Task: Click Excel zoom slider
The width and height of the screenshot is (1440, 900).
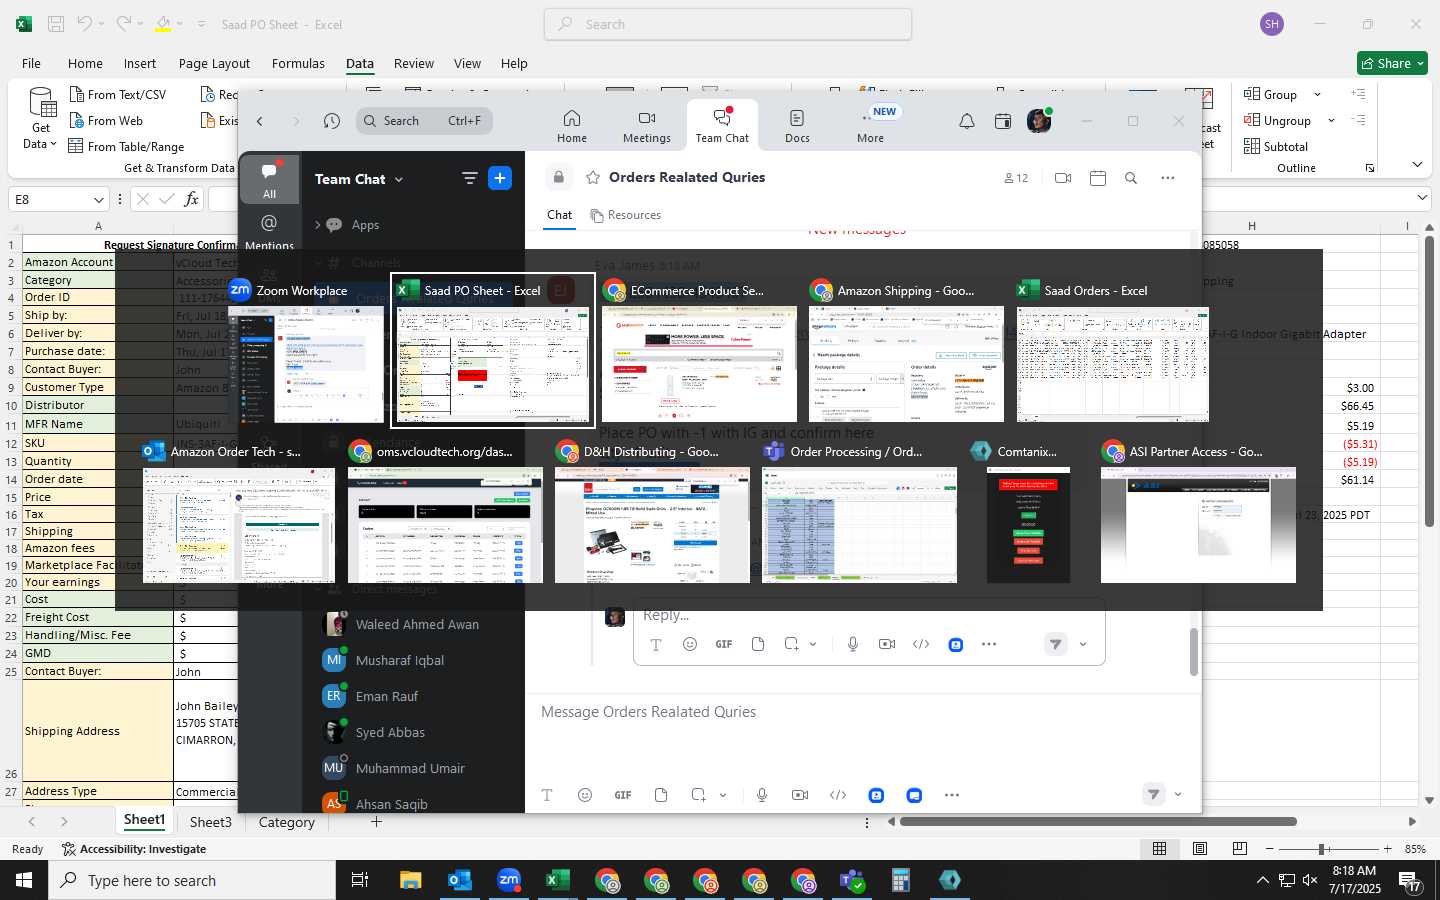Action: tap(1322, 849)
